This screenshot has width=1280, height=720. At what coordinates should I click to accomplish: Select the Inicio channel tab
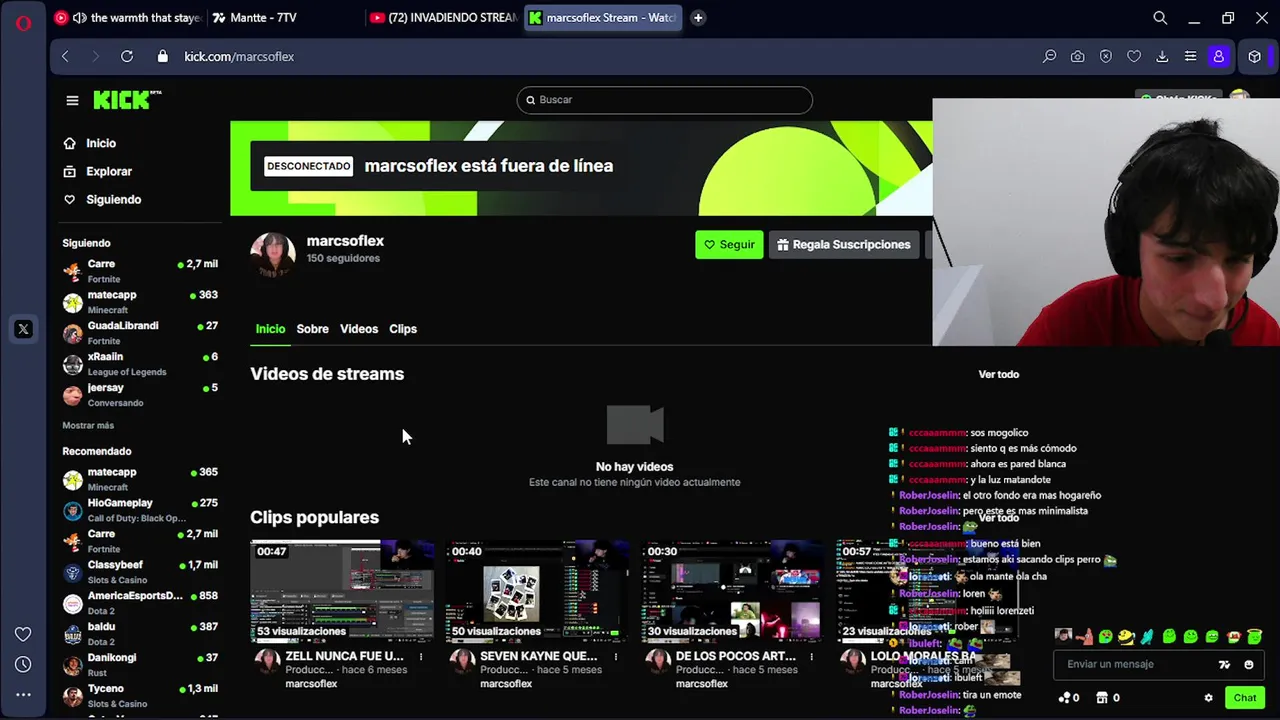(270, 329)
